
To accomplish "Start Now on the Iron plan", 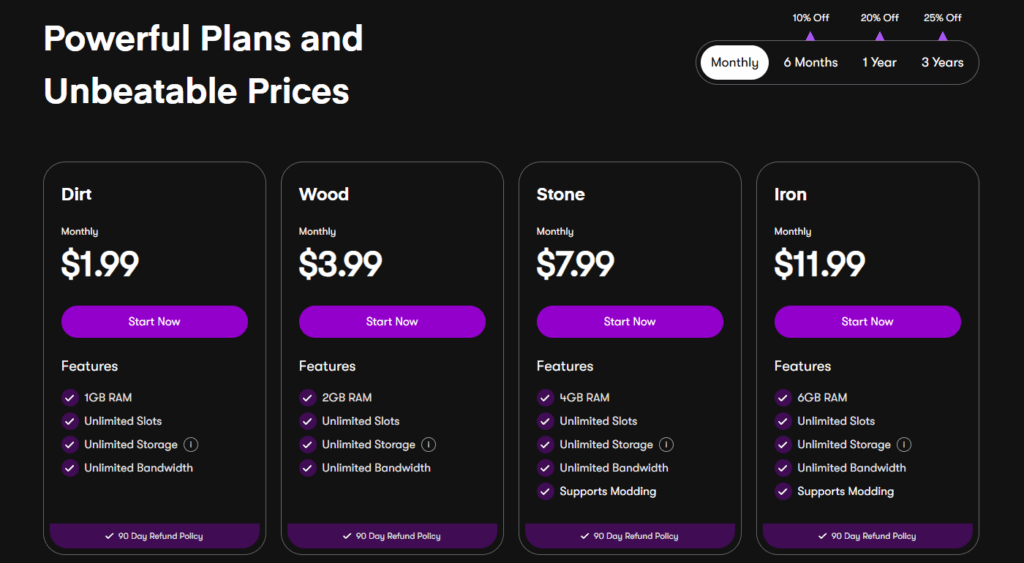I will point(868,322).
